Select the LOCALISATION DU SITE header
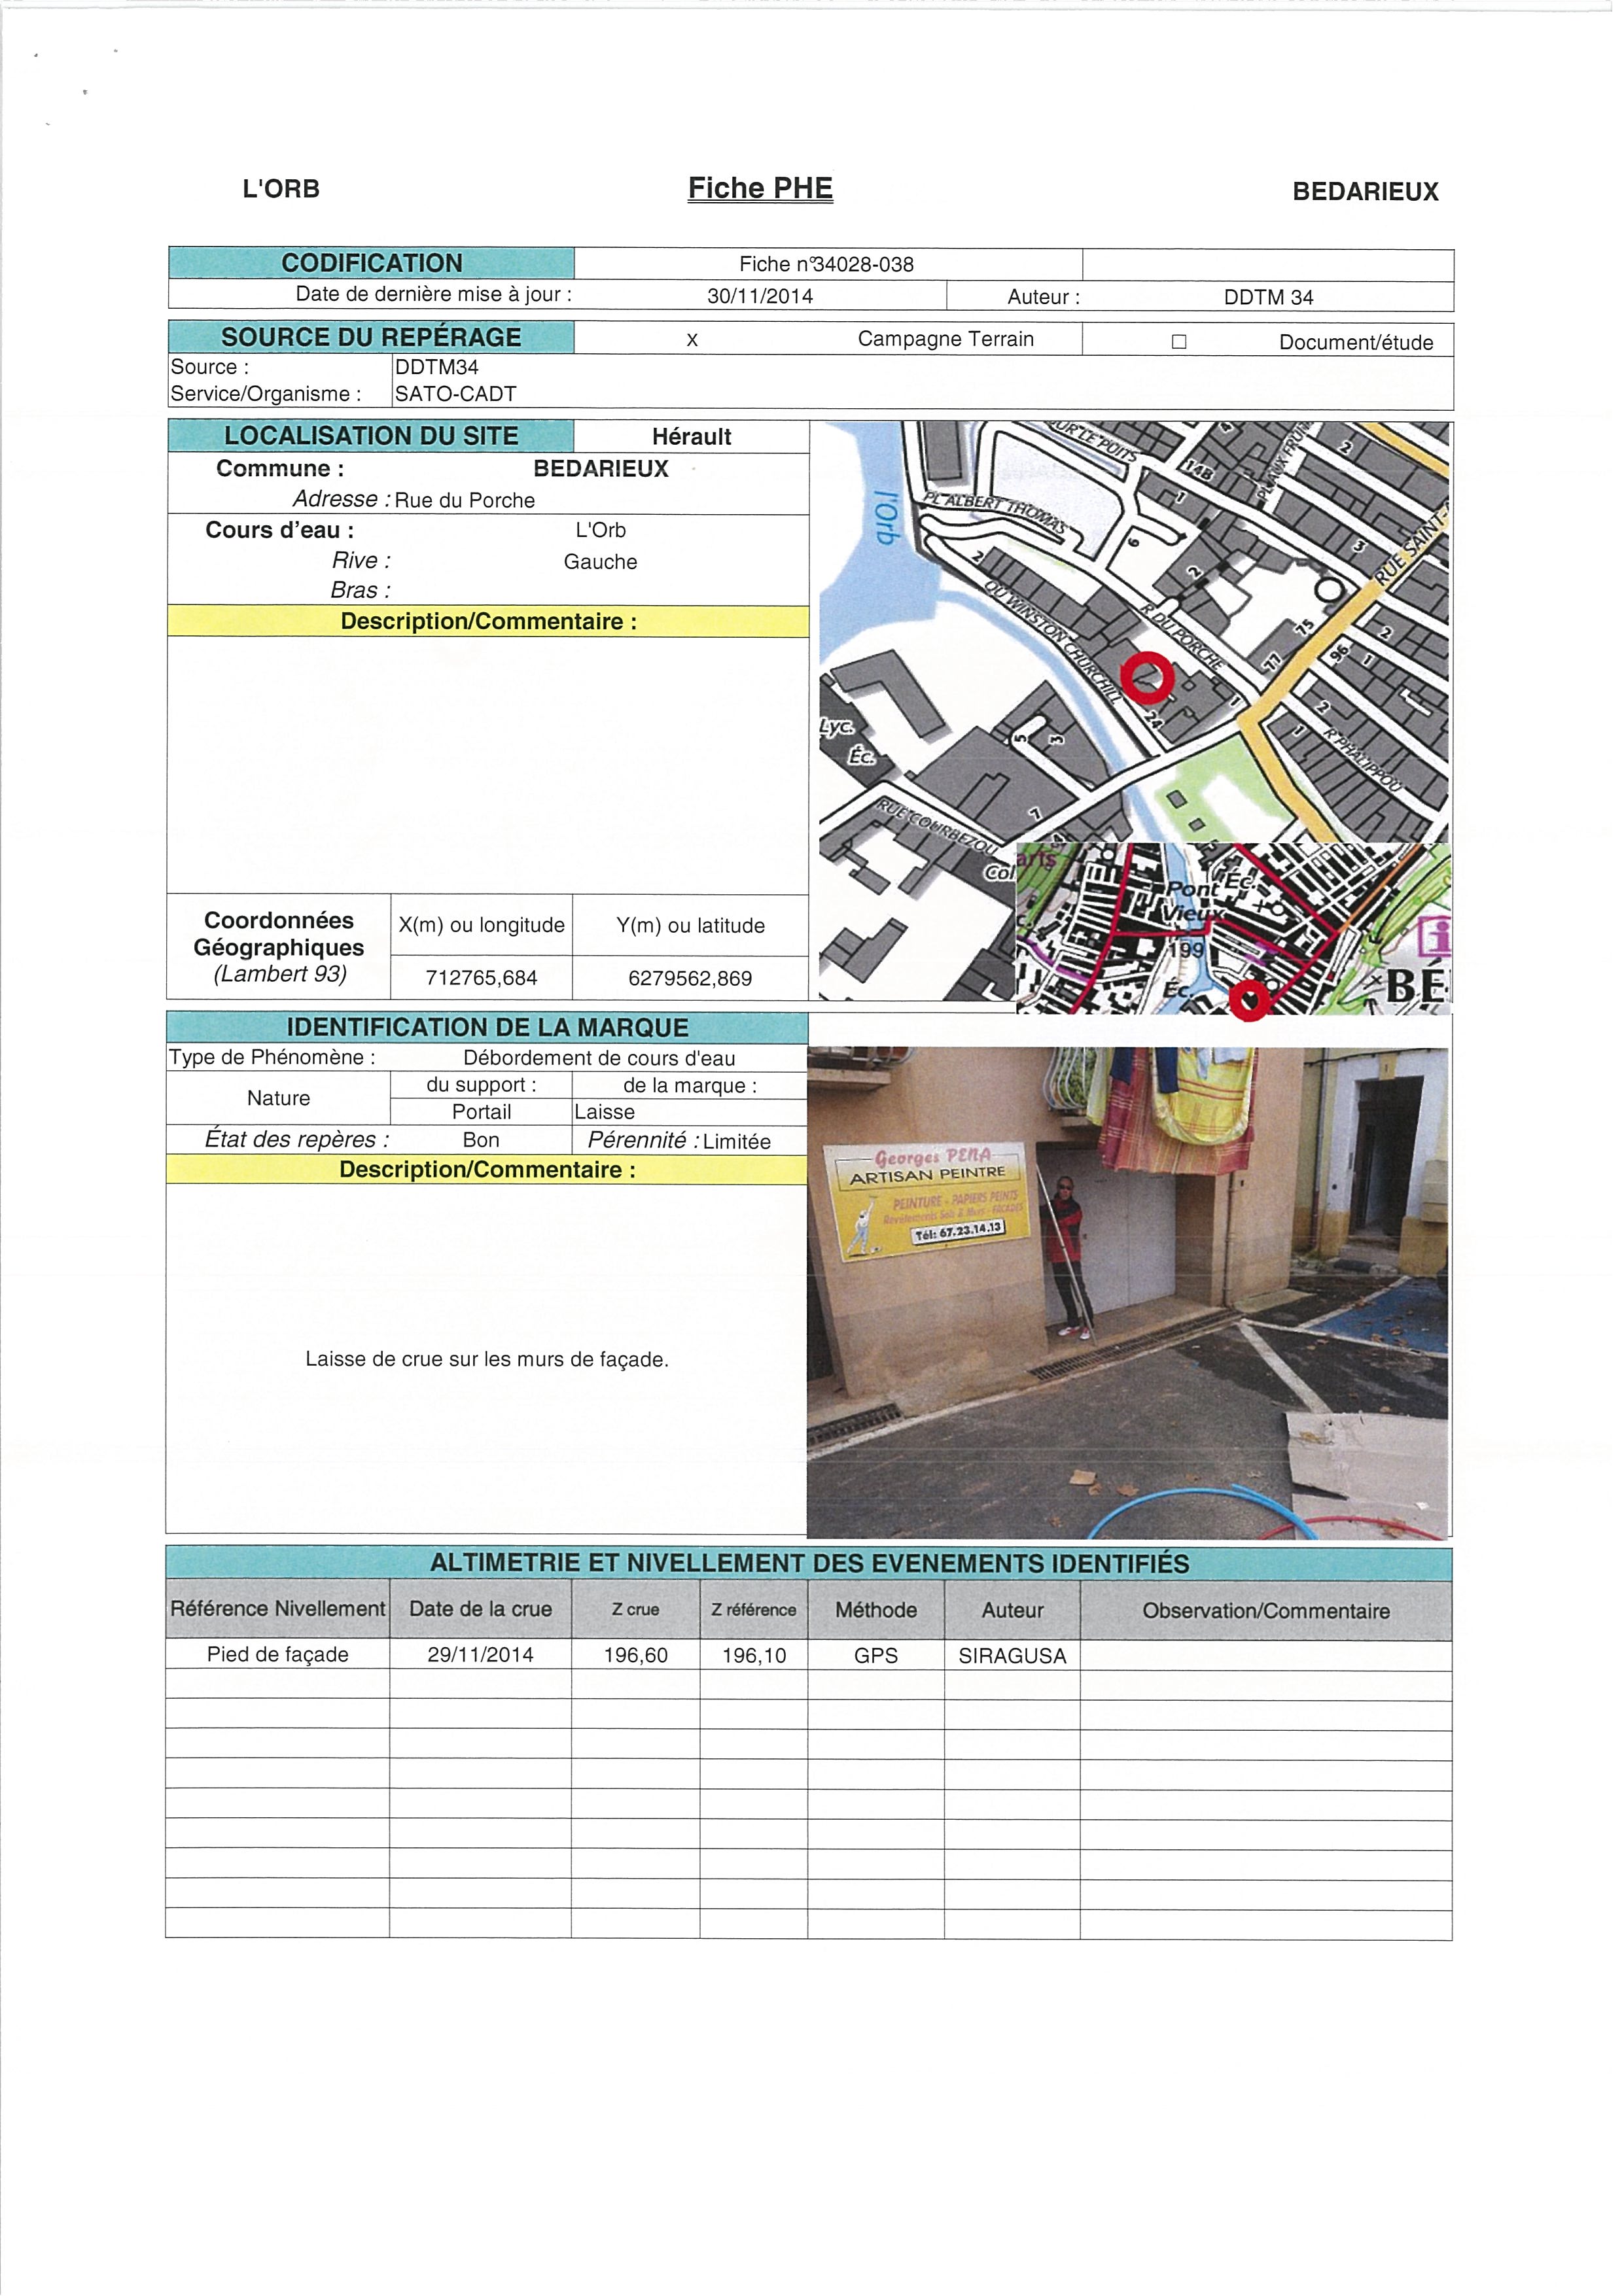This screenshot has width=1624, height=2296. click(x=371, y=436)
